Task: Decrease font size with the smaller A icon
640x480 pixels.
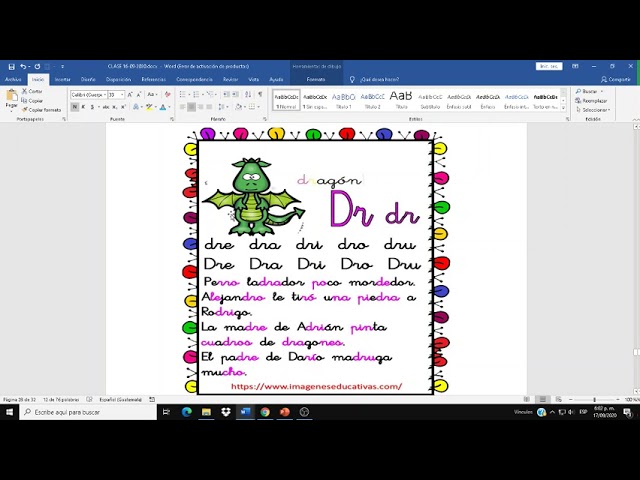Action: pos(139,95)
